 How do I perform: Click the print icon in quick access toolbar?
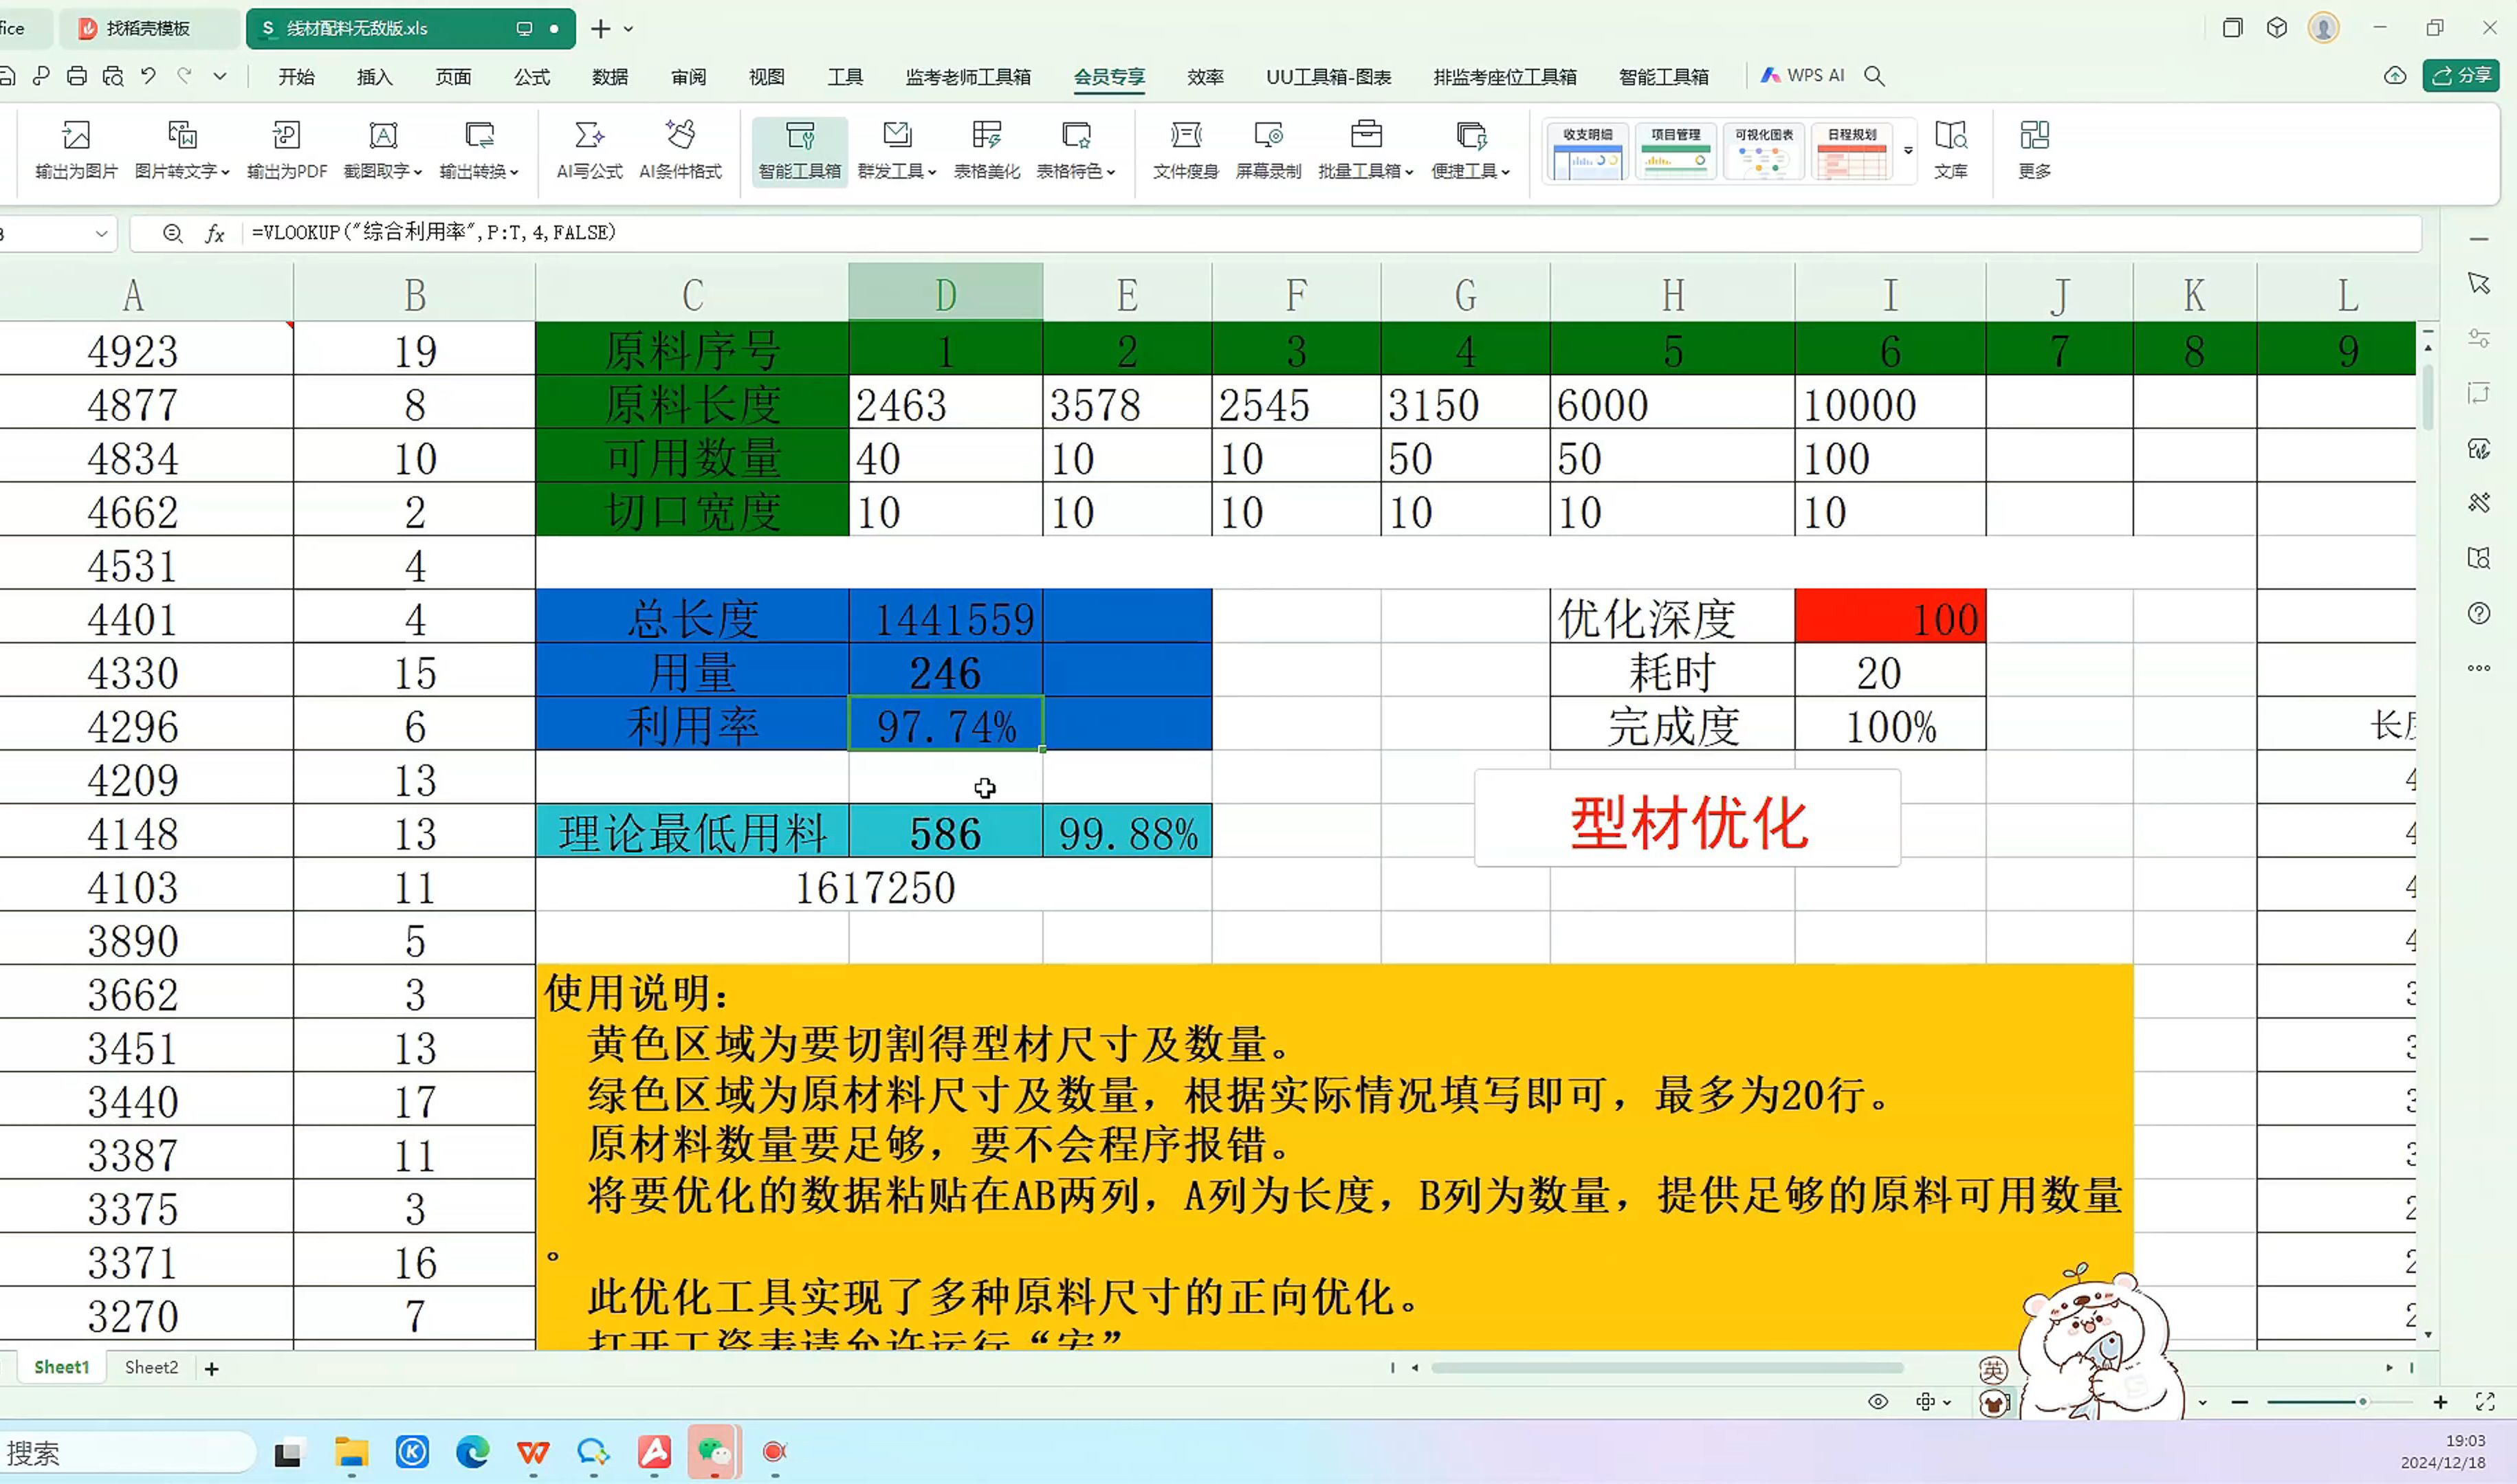(x=76, y=76)
